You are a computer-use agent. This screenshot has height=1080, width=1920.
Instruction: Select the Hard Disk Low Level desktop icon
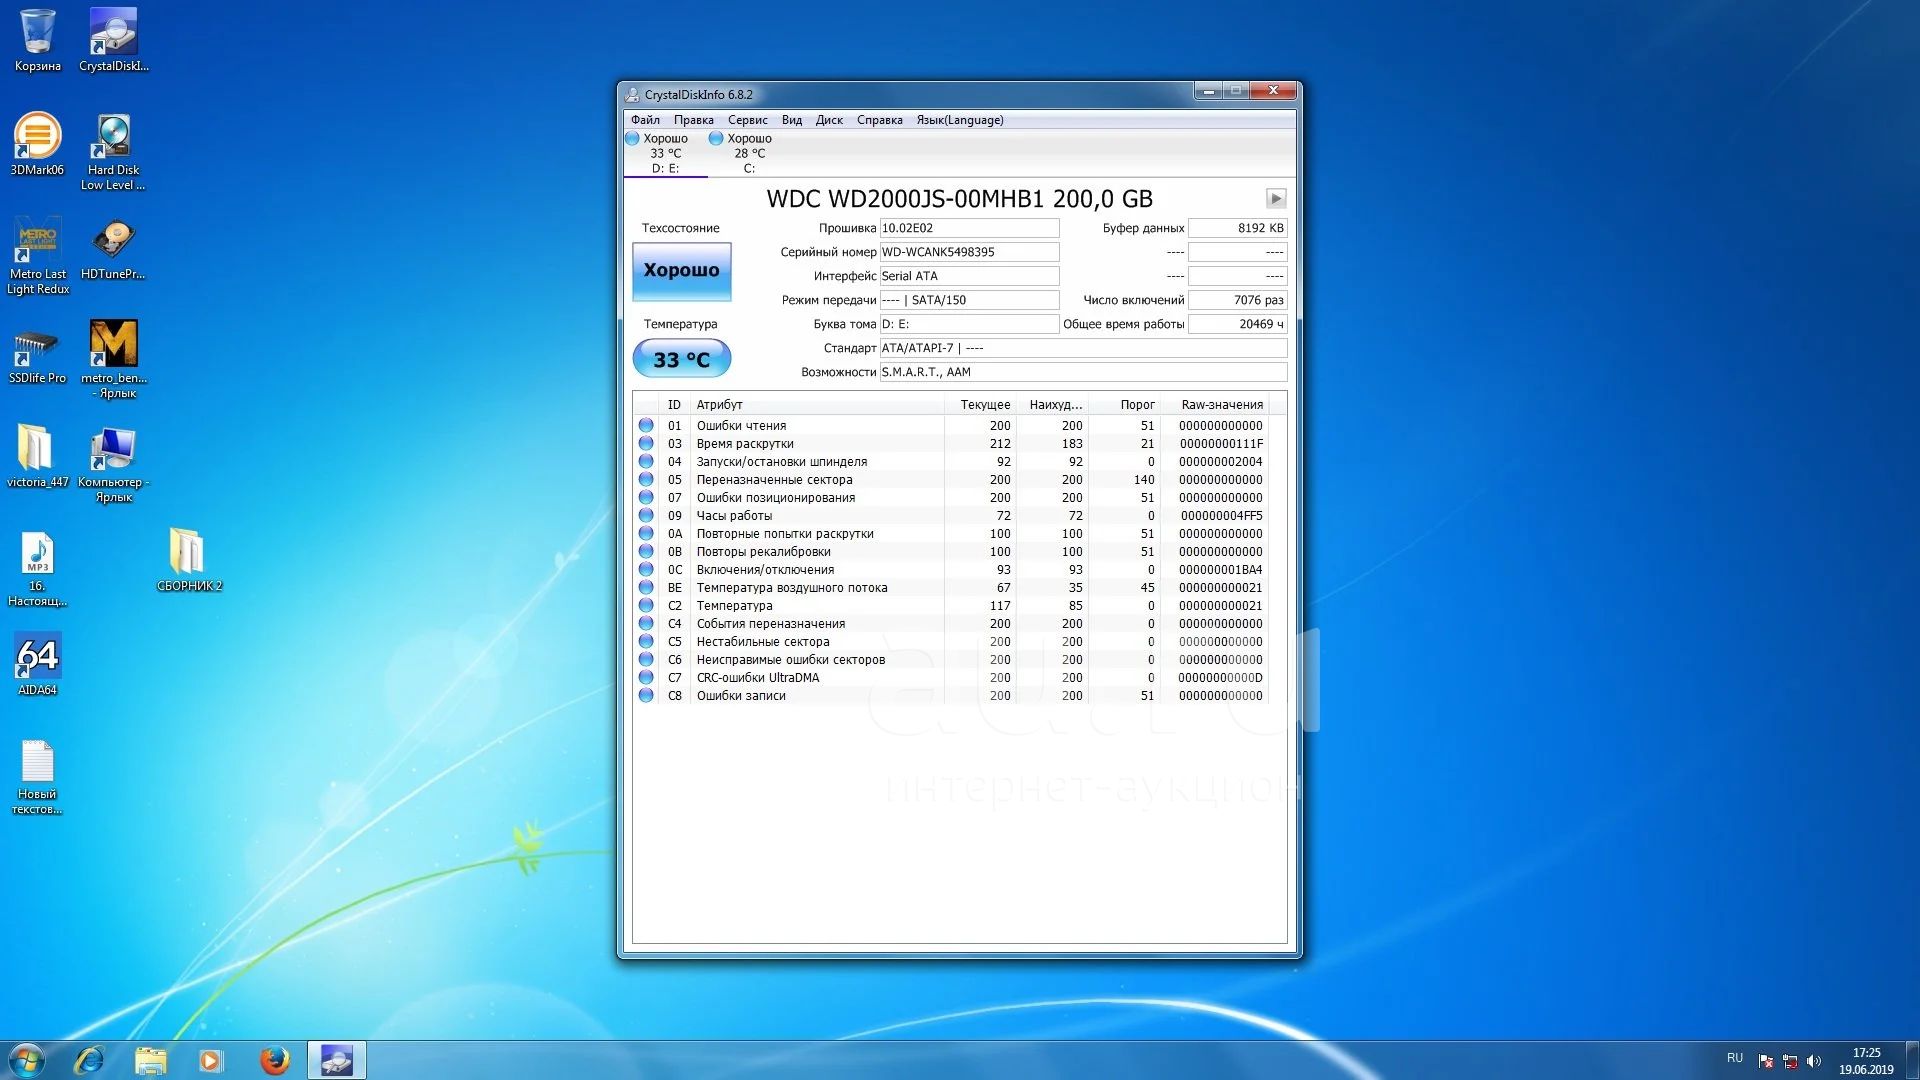(x=114, y=152)
